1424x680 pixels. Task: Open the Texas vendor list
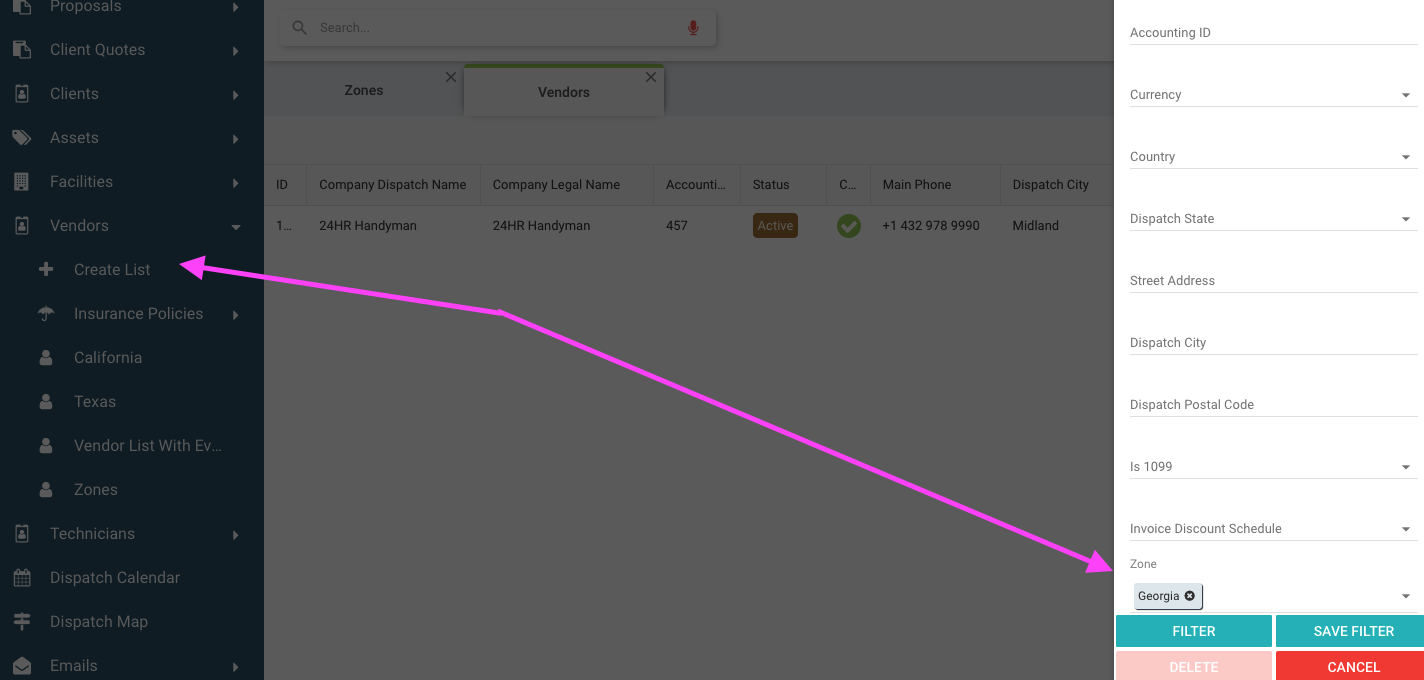95,402
